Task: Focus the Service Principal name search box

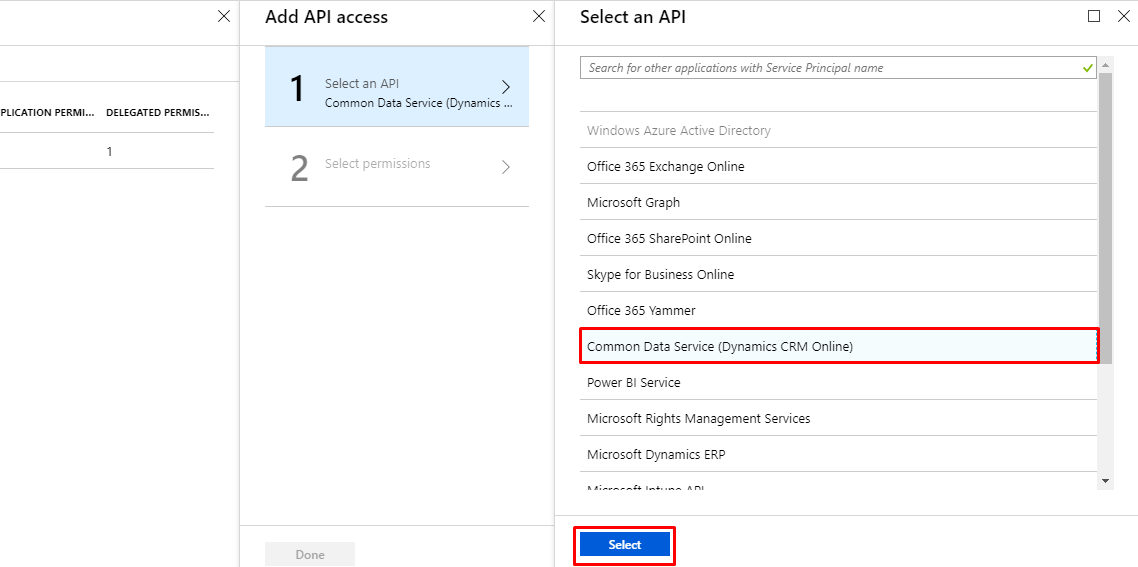Action: coord(830,68)
